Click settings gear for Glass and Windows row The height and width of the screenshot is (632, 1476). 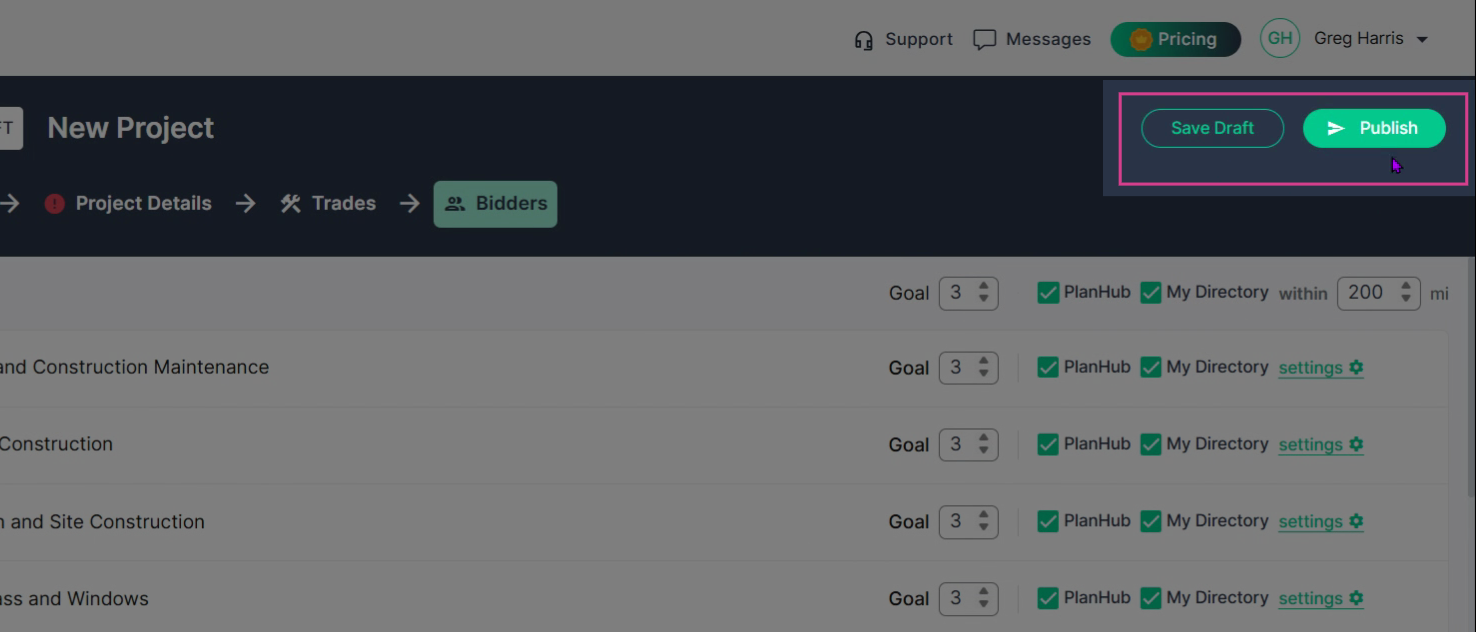coord(1356,598)
